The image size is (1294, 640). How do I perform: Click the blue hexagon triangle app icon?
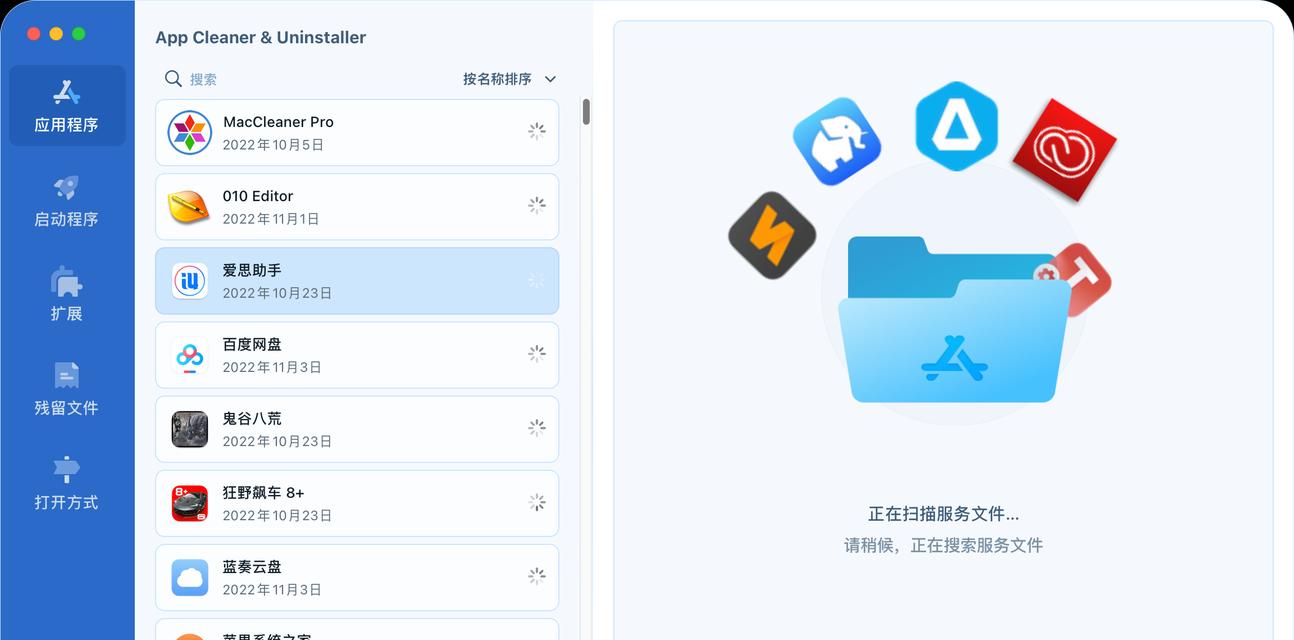click(956, 126)
